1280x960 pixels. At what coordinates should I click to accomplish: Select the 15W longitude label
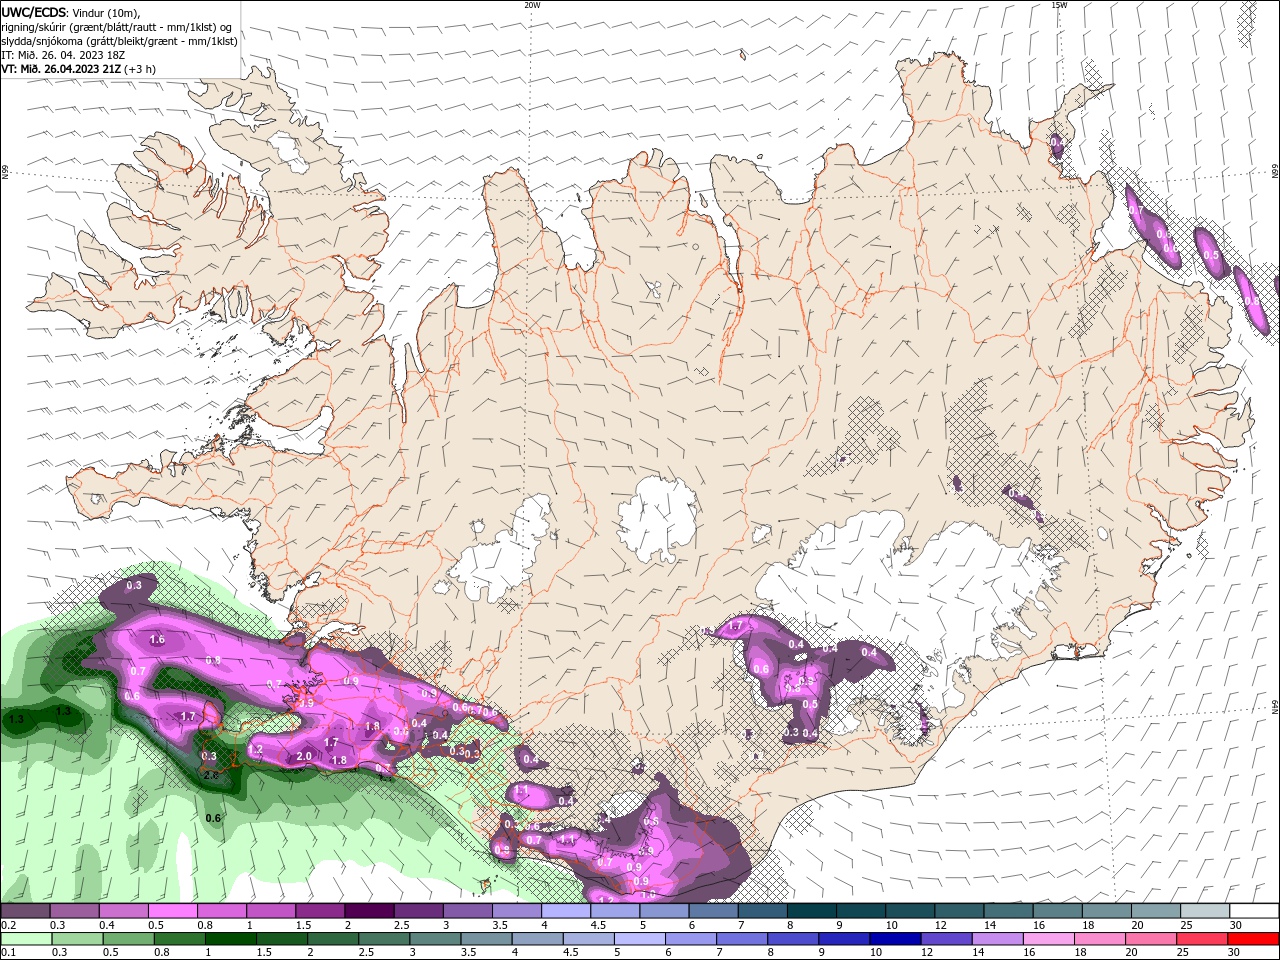[x=1059, y=5]
